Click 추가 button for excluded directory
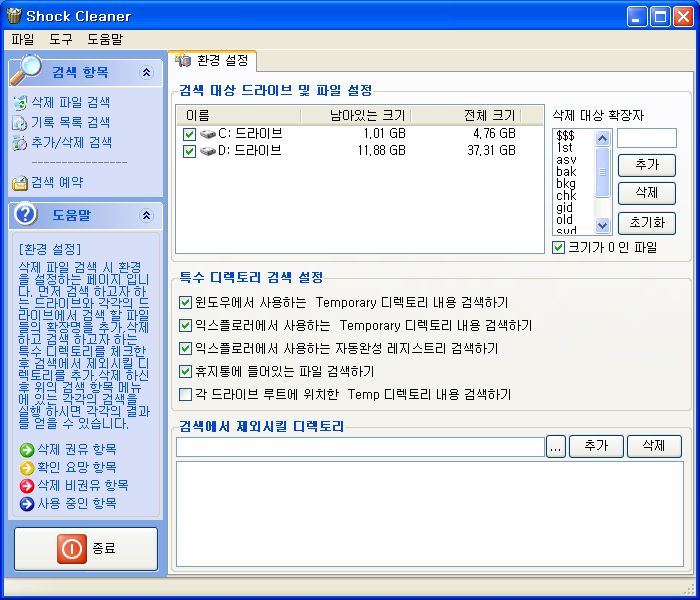This screenshot has height=600, width=700. click(x=596, y=446)
